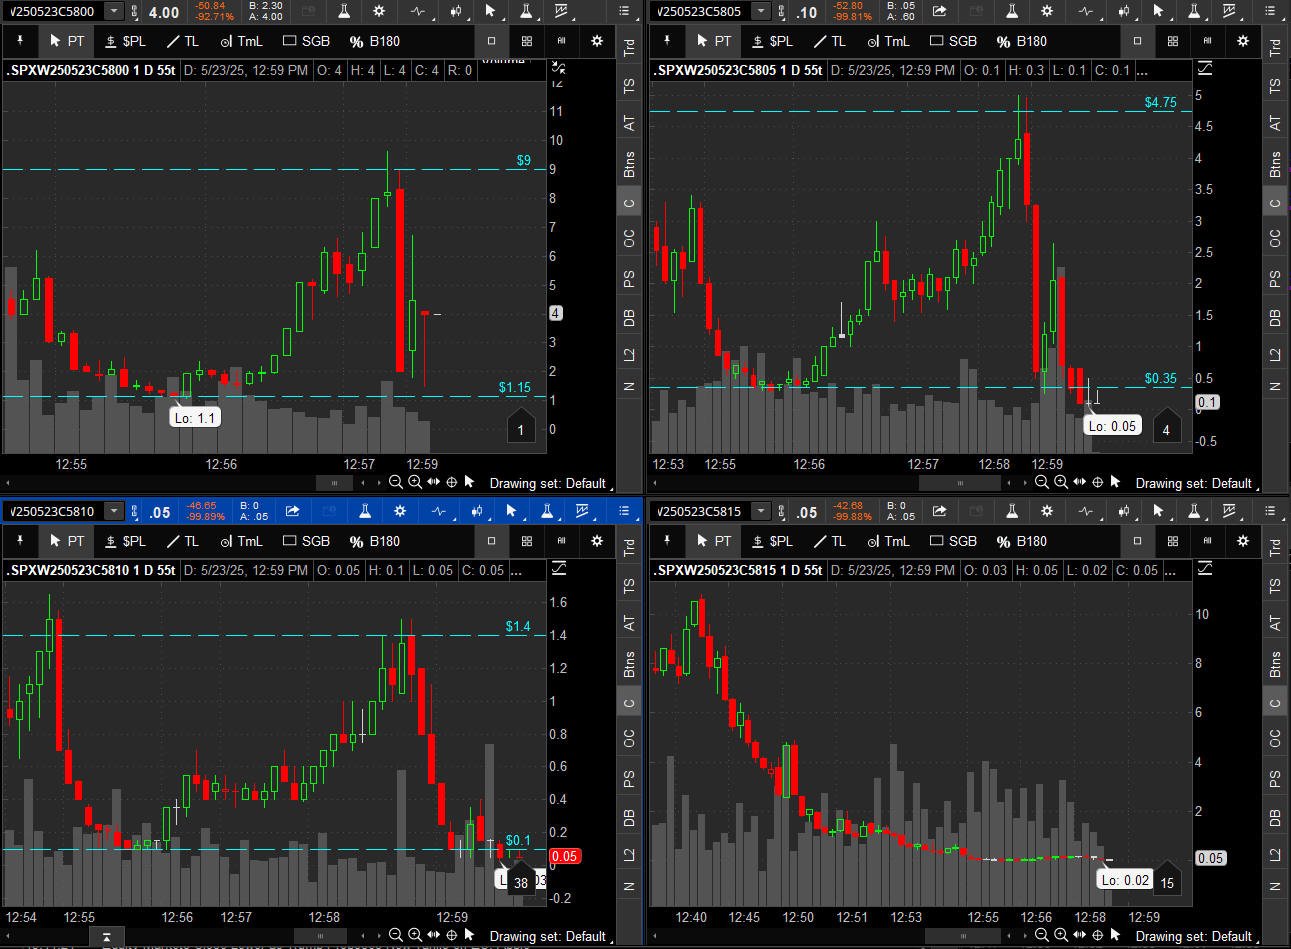Expand symbol dropdown arrow for C5810
The image size is (1291, 949).
[x=114, y=511]
